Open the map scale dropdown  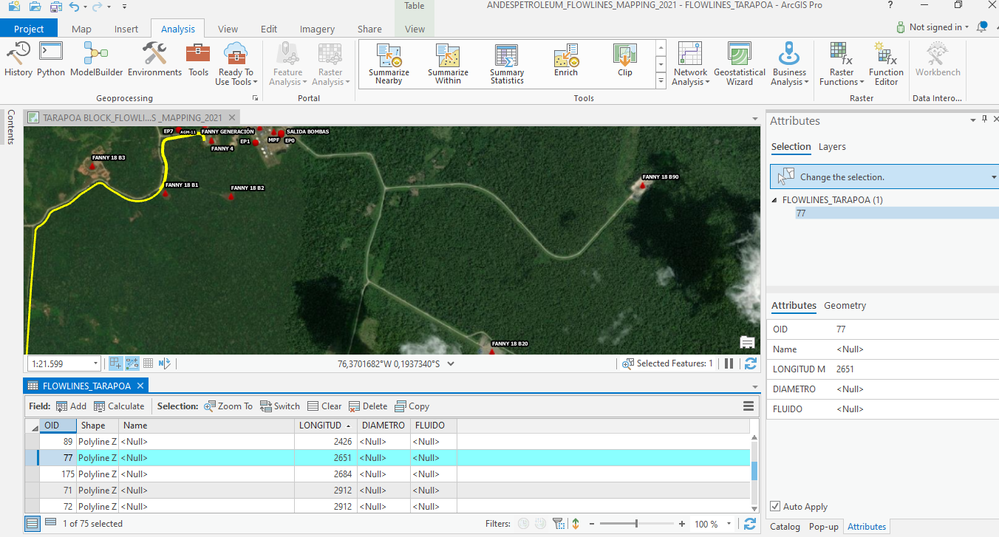point(96,364)
